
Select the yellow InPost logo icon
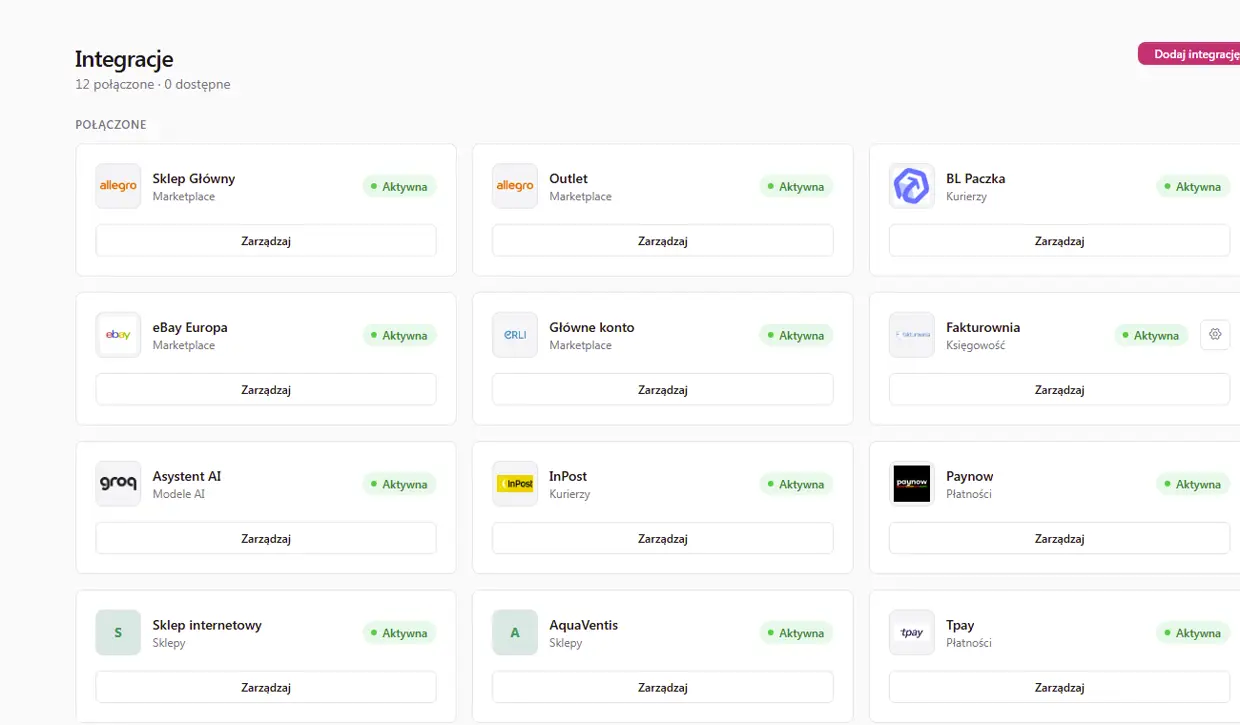tap(515, 484)
